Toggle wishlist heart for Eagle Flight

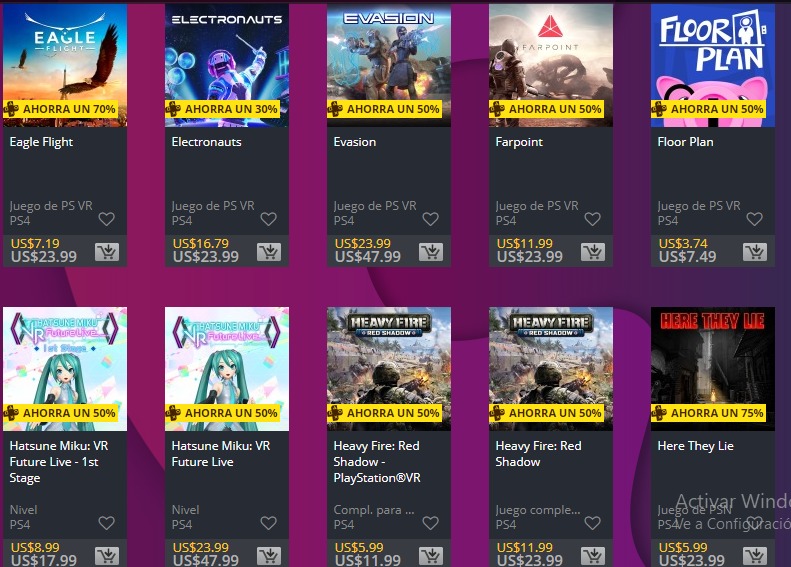point(106,219)
